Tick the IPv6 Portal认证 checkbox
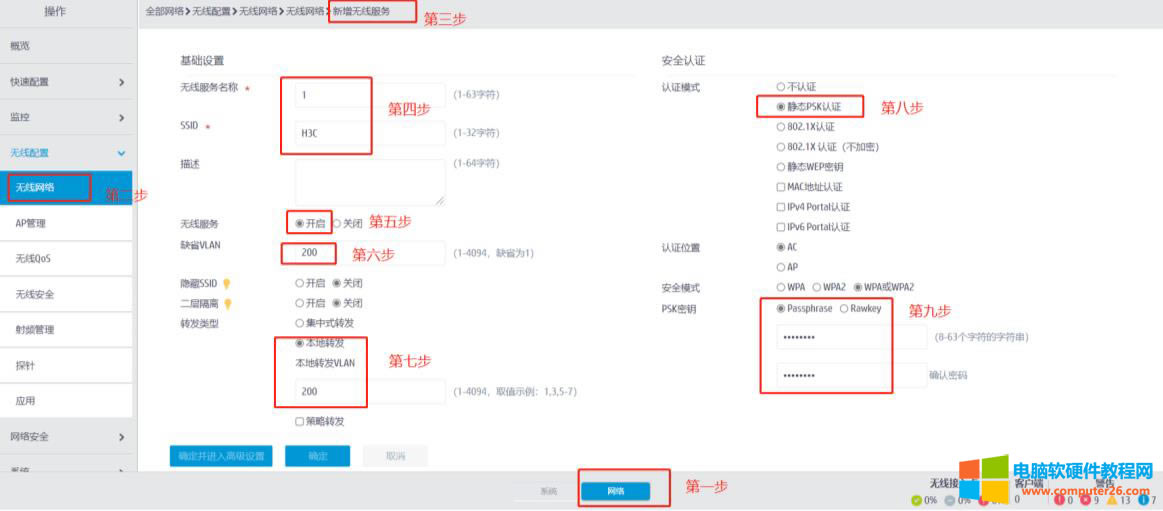The image size is (1163, 511). [780, 227]
